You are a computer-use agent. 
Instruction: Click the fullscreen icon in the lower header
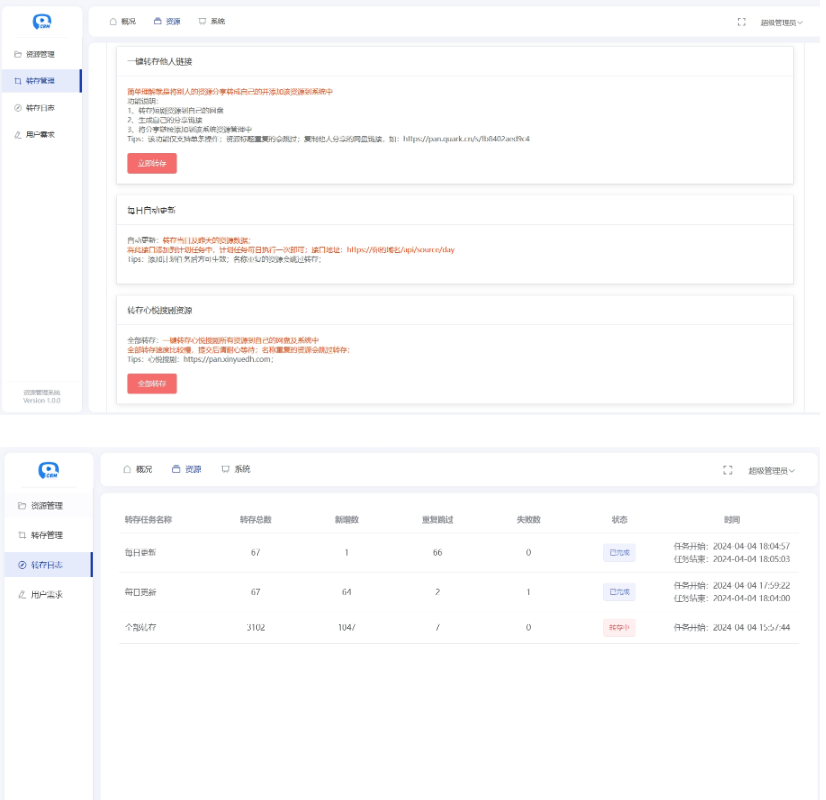727,469
